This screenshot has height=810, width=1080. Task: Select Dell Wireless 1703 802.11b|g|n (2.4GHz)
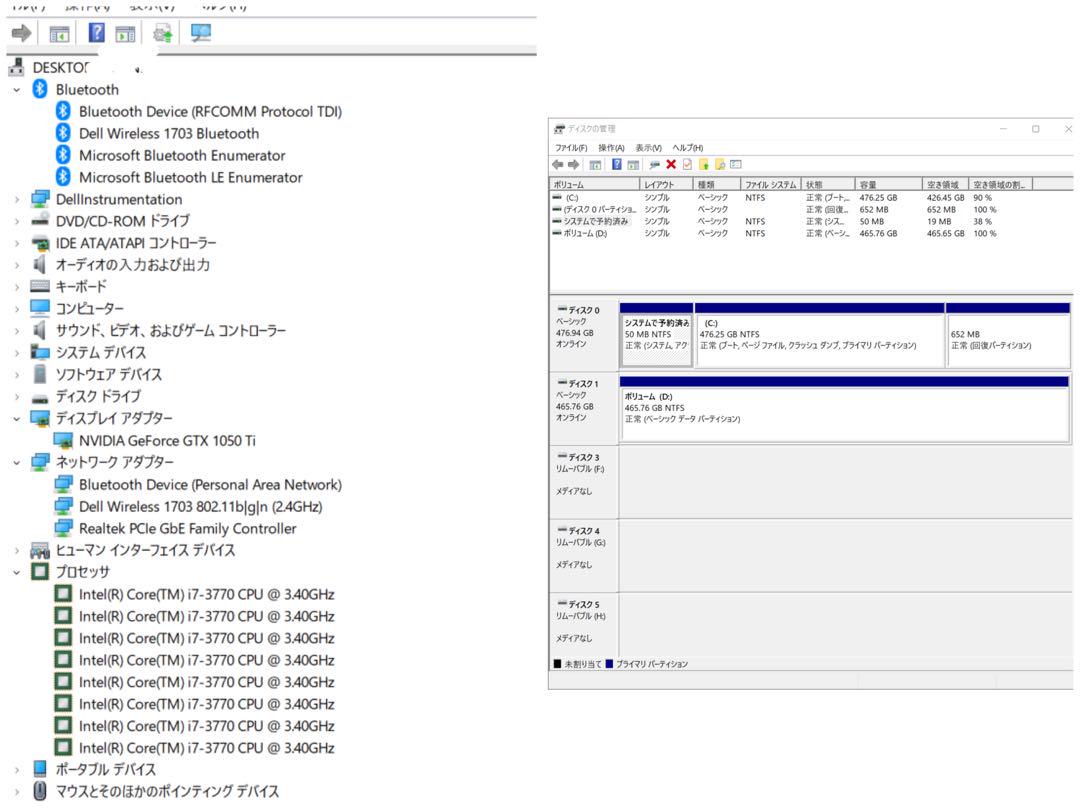tap(200, 507)
